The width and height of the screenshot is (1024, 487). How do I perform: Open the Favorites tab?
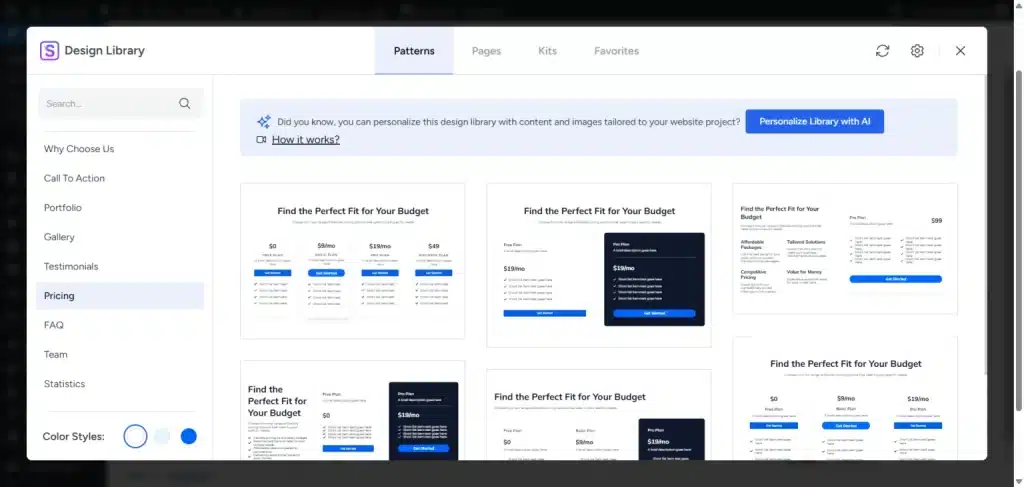(x=616, y=51)
